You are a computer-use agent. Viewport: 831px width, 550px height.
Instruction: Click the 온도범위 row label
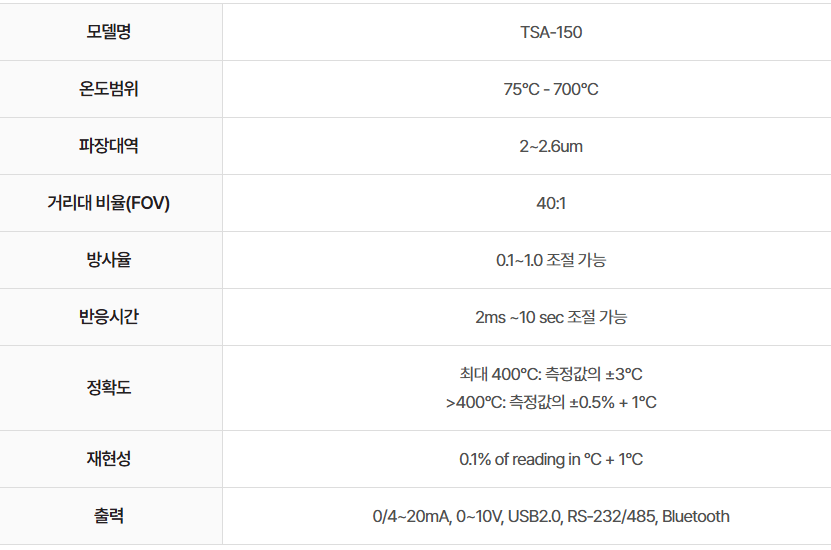109,89
